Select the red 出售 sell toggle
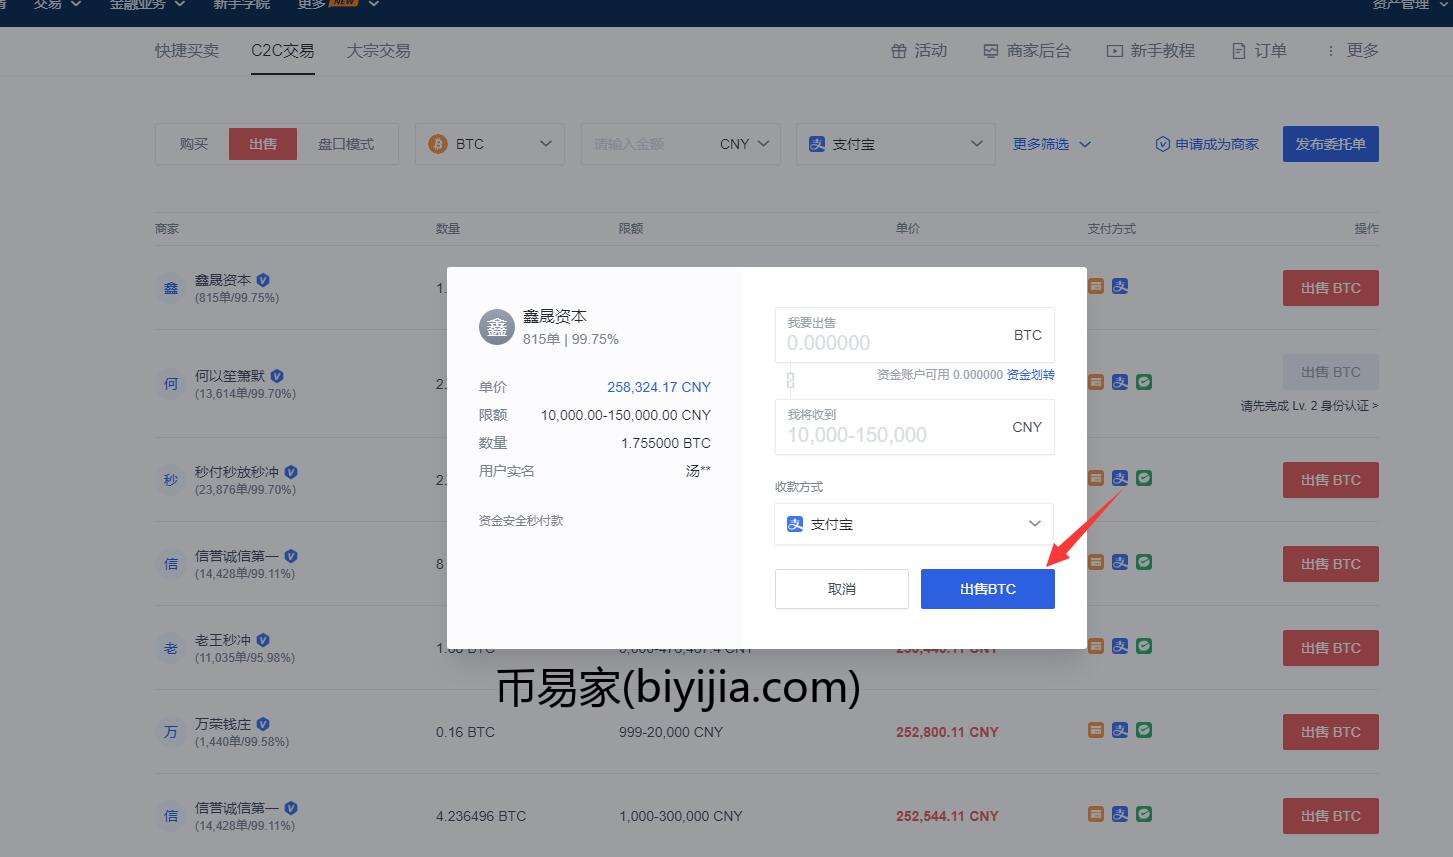Image resolution: width=1453 pixels, height=857 pixels. 263,144
